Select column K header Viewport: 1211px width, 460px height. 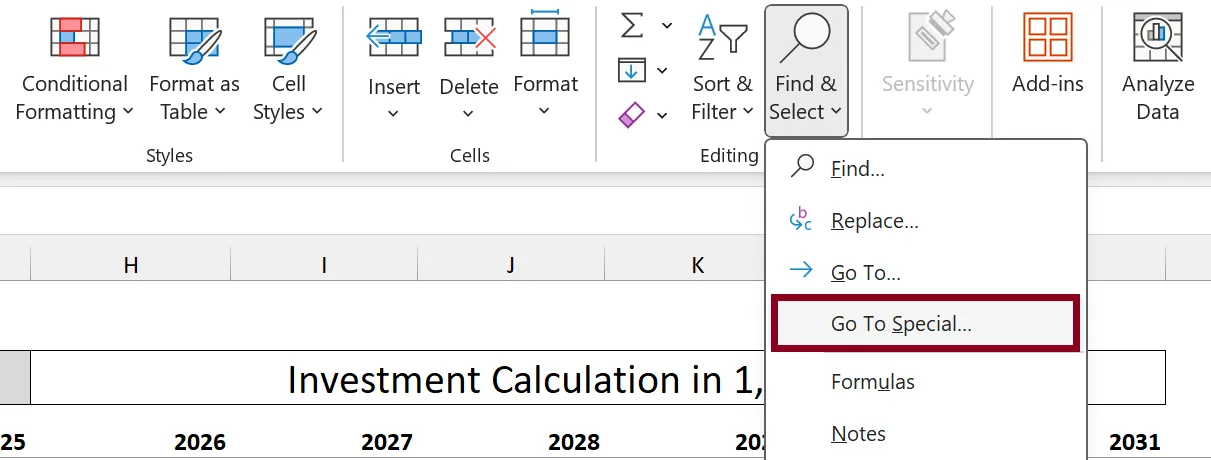[698, 264]
